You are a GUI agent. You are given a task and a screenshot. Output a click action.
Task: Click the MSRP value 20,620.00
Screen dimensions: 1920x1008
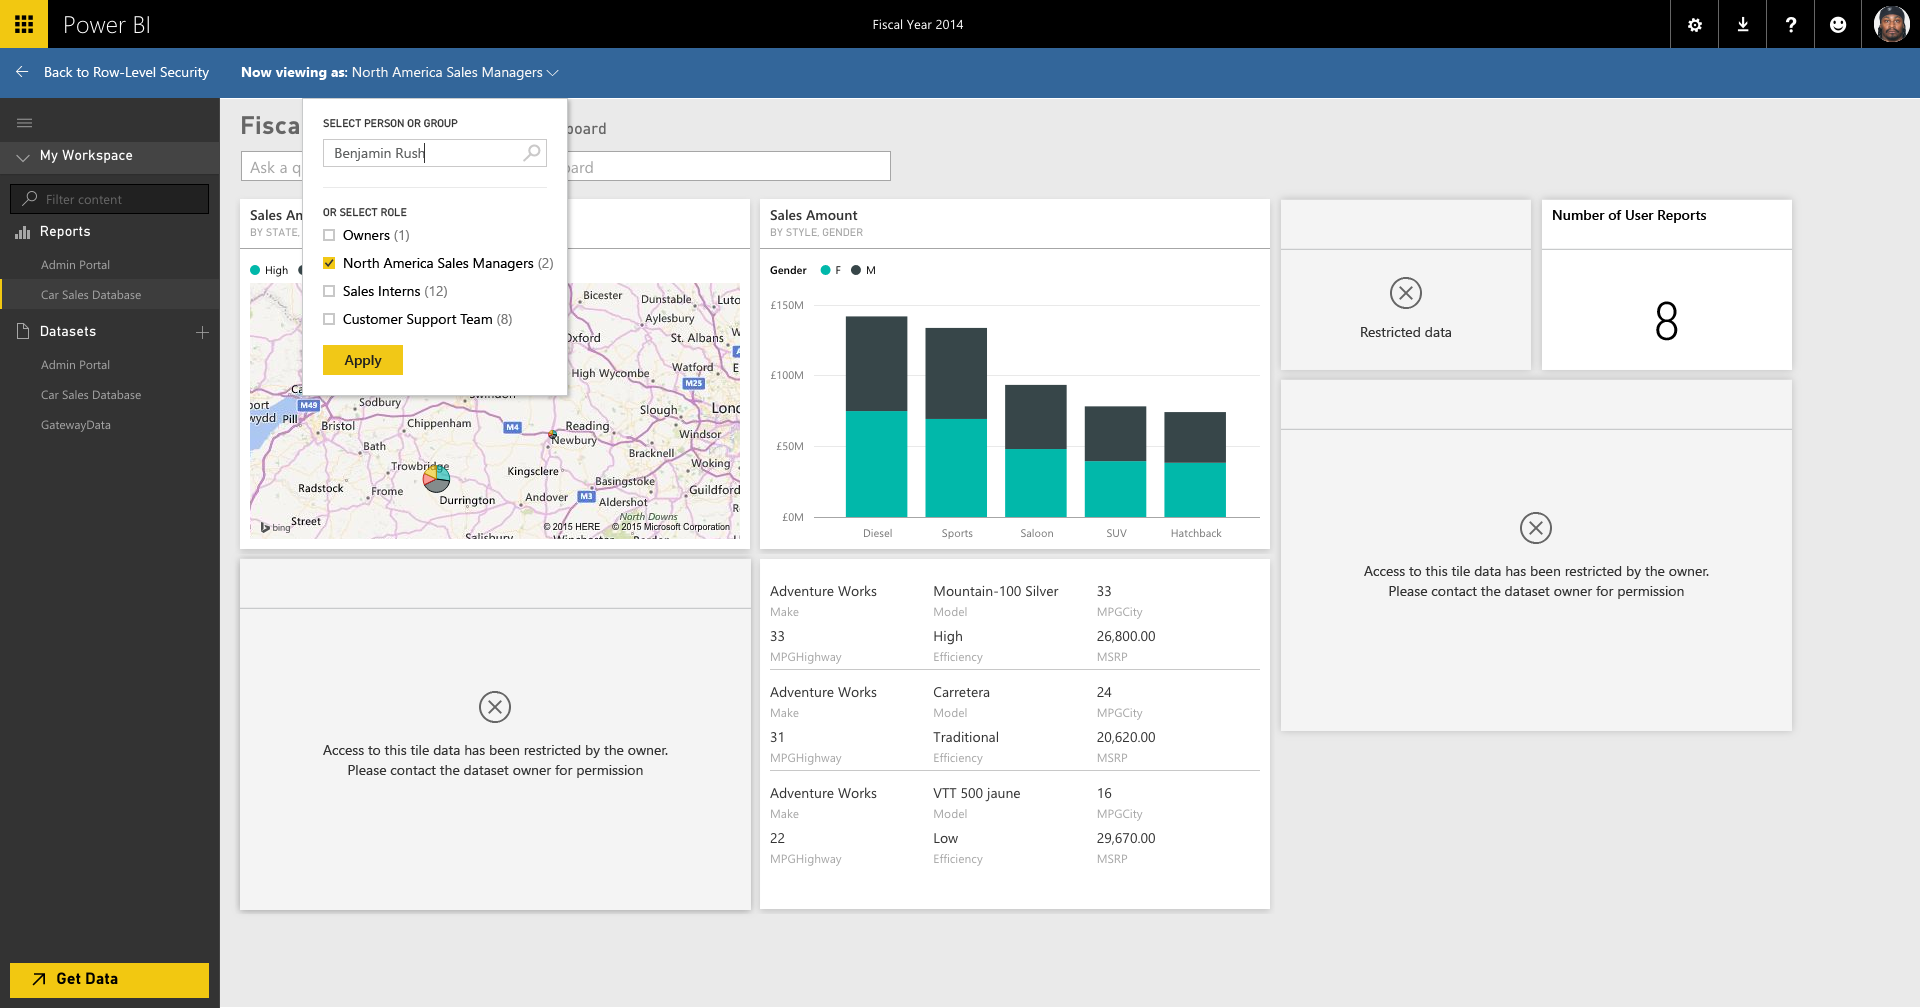1125,737
